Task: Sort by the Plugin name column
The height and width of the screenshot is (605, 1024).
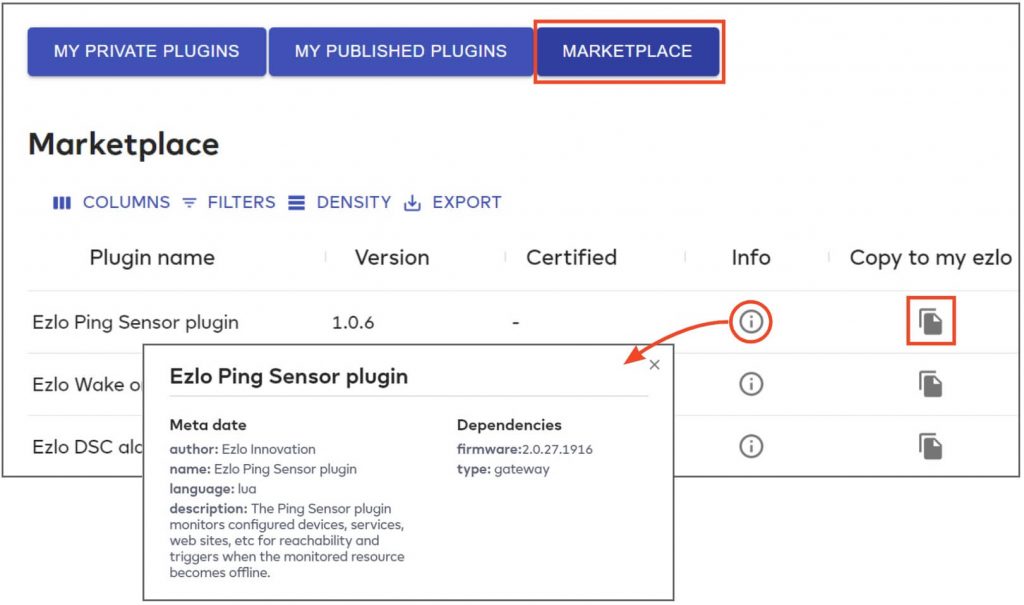Action: [152, 258]
